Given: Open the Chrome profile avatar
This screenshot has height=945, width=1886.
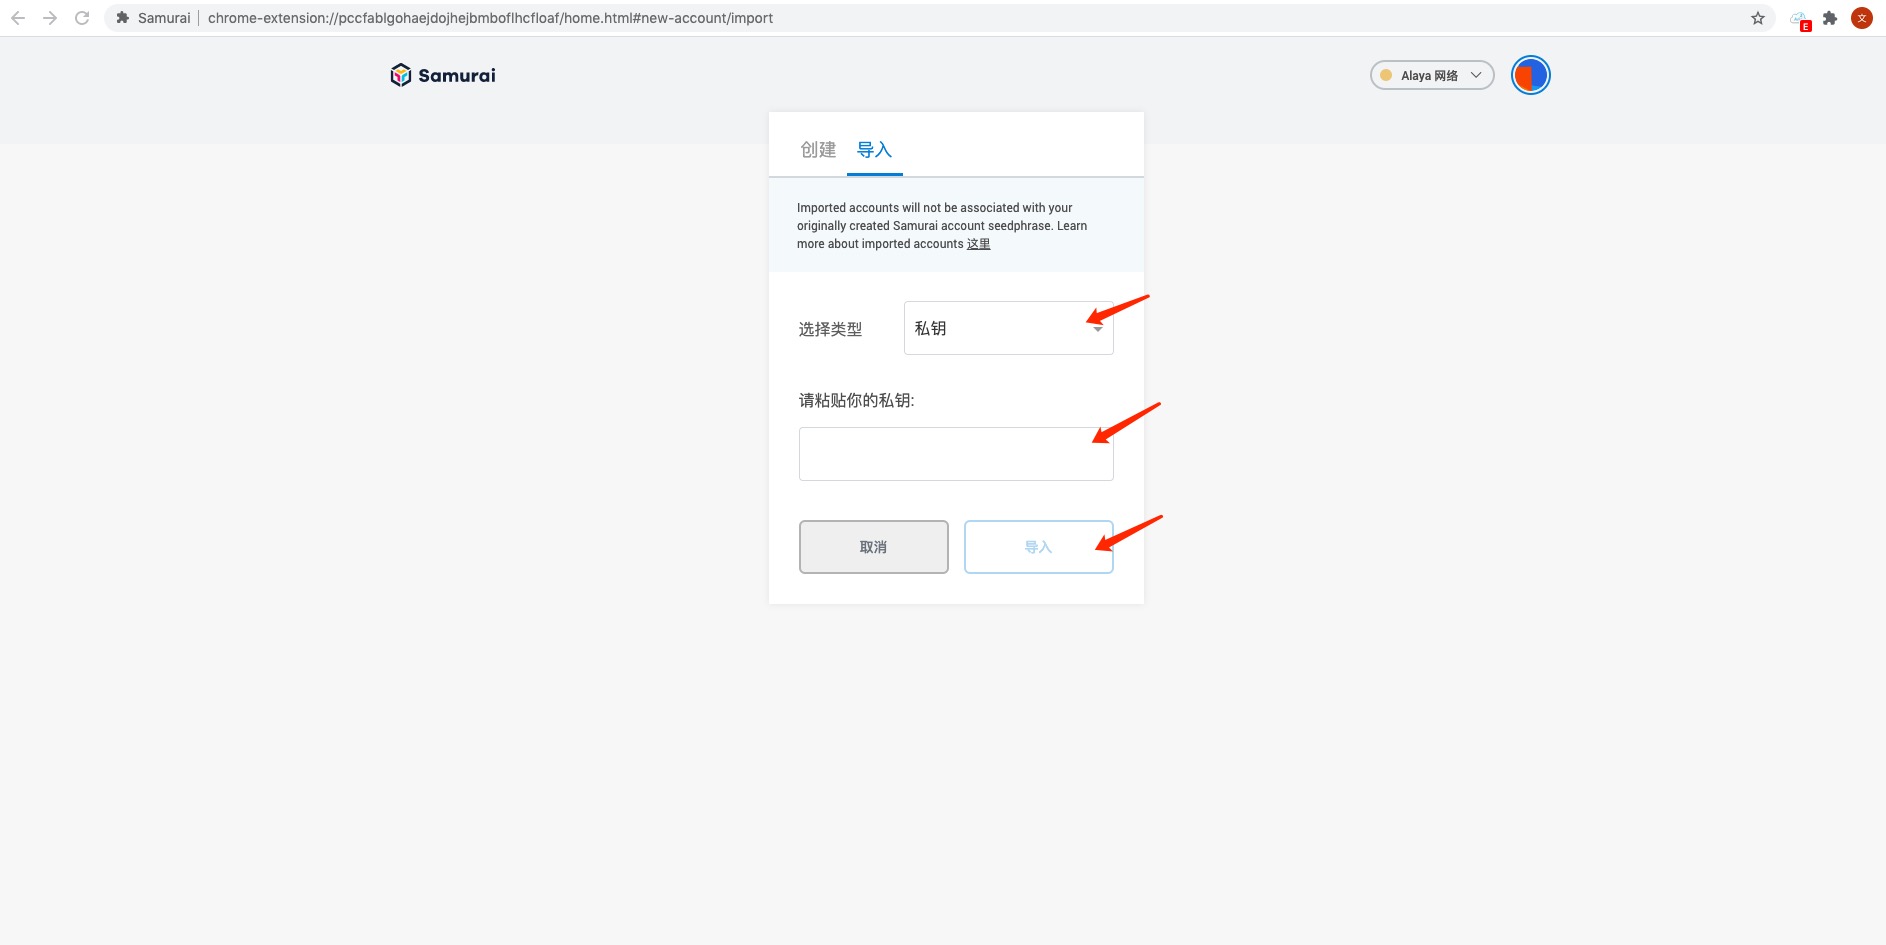Looking at the screenshot, I should [x=1862, y=18].
